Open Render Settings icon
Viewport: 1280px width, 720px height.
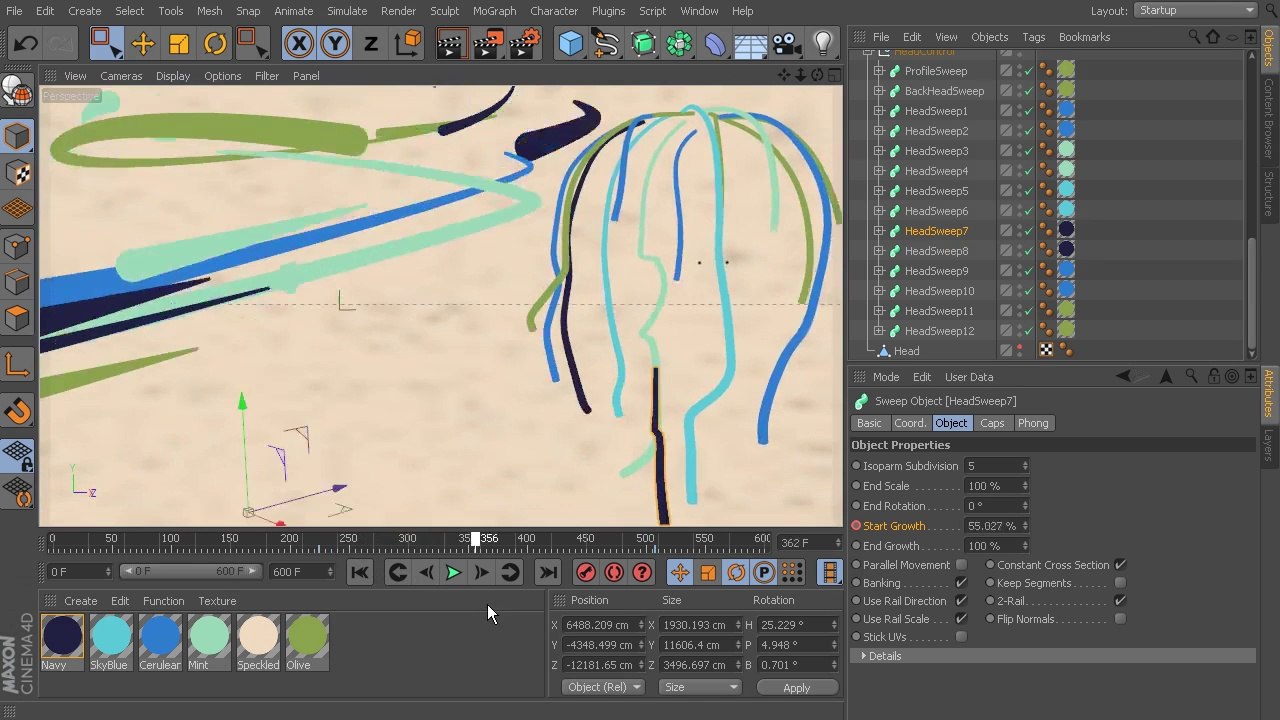(524, 43)
